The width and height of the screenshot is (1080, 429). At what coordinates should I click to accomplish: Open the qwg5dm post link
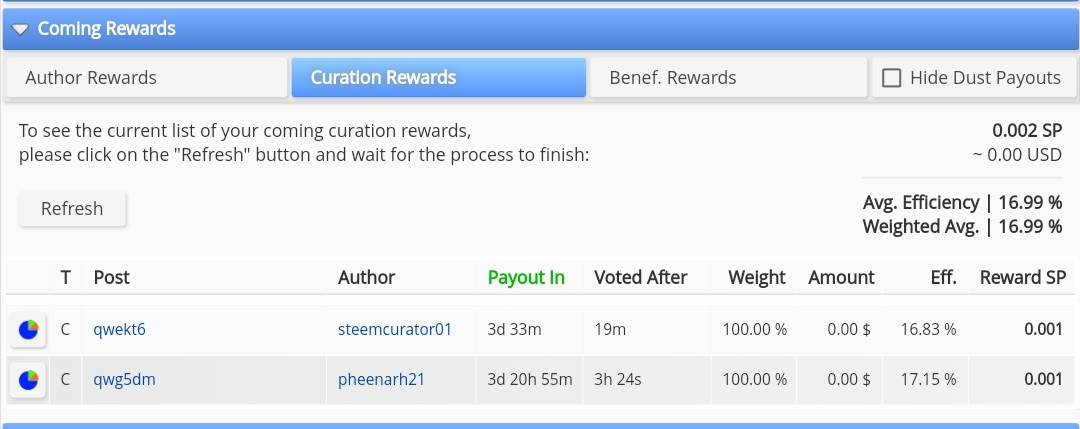124,379
